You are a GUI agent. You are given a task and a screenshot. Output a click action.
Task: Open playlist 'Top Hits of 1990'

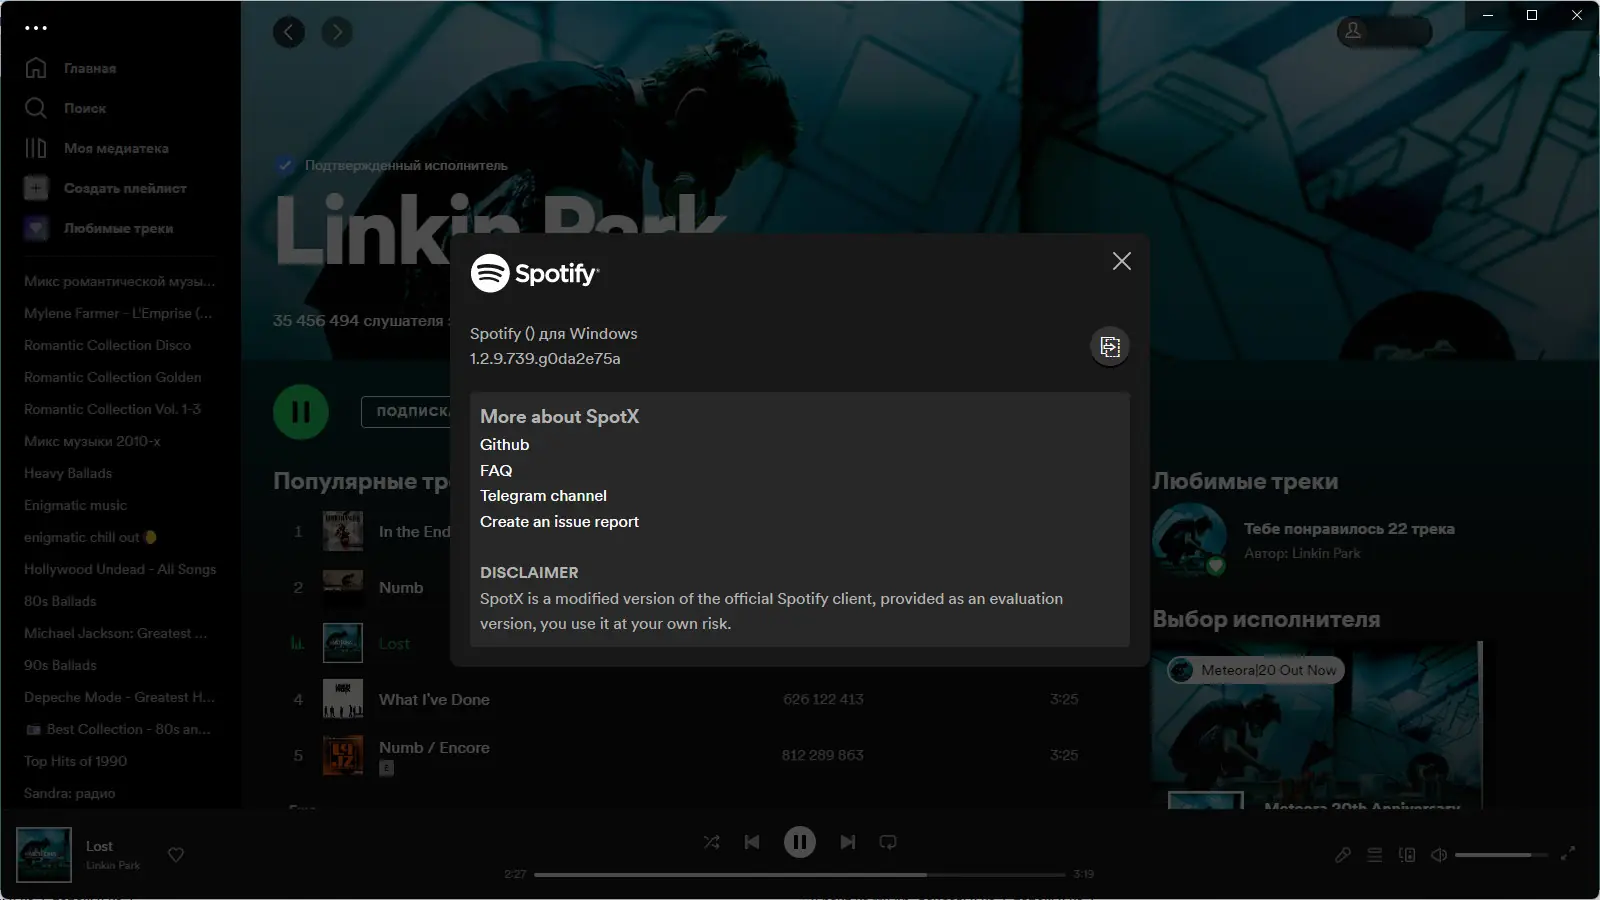tap(75, 762)
